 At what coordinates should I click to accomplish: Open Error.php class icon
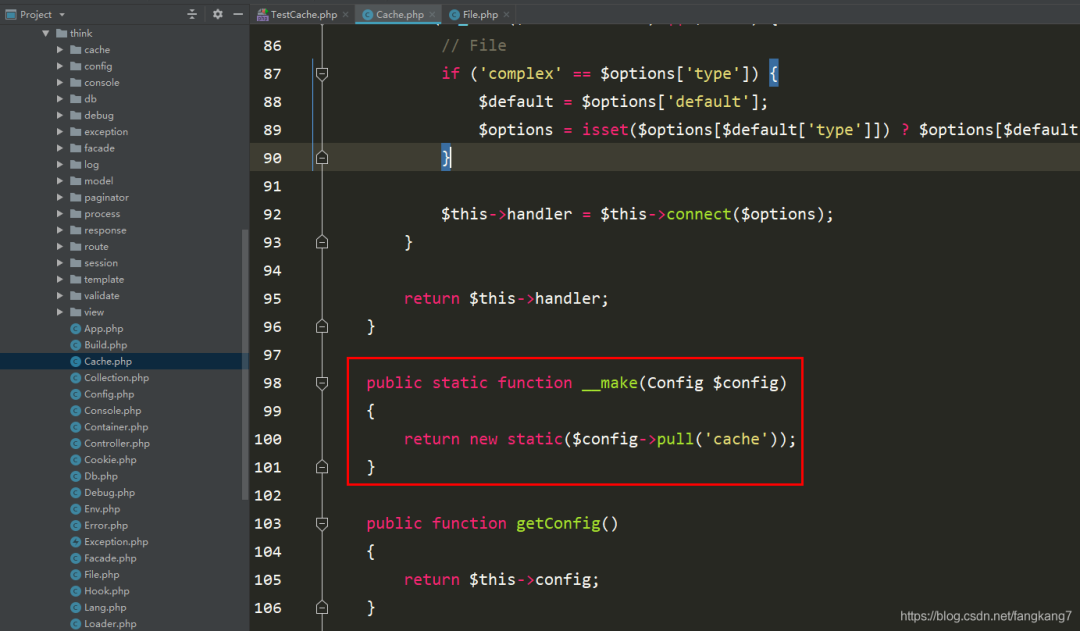76,526
